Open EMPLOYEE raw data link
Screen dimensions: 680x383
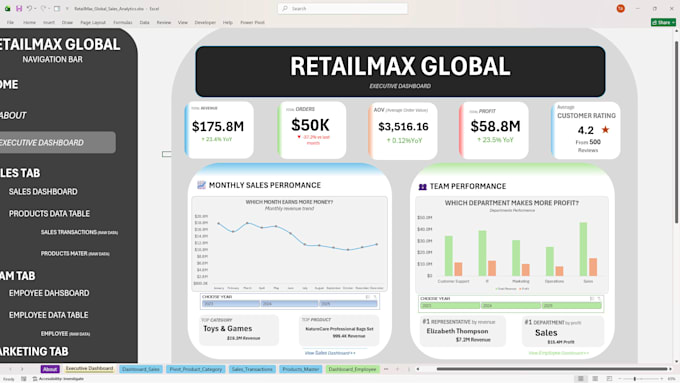(65, 334)
